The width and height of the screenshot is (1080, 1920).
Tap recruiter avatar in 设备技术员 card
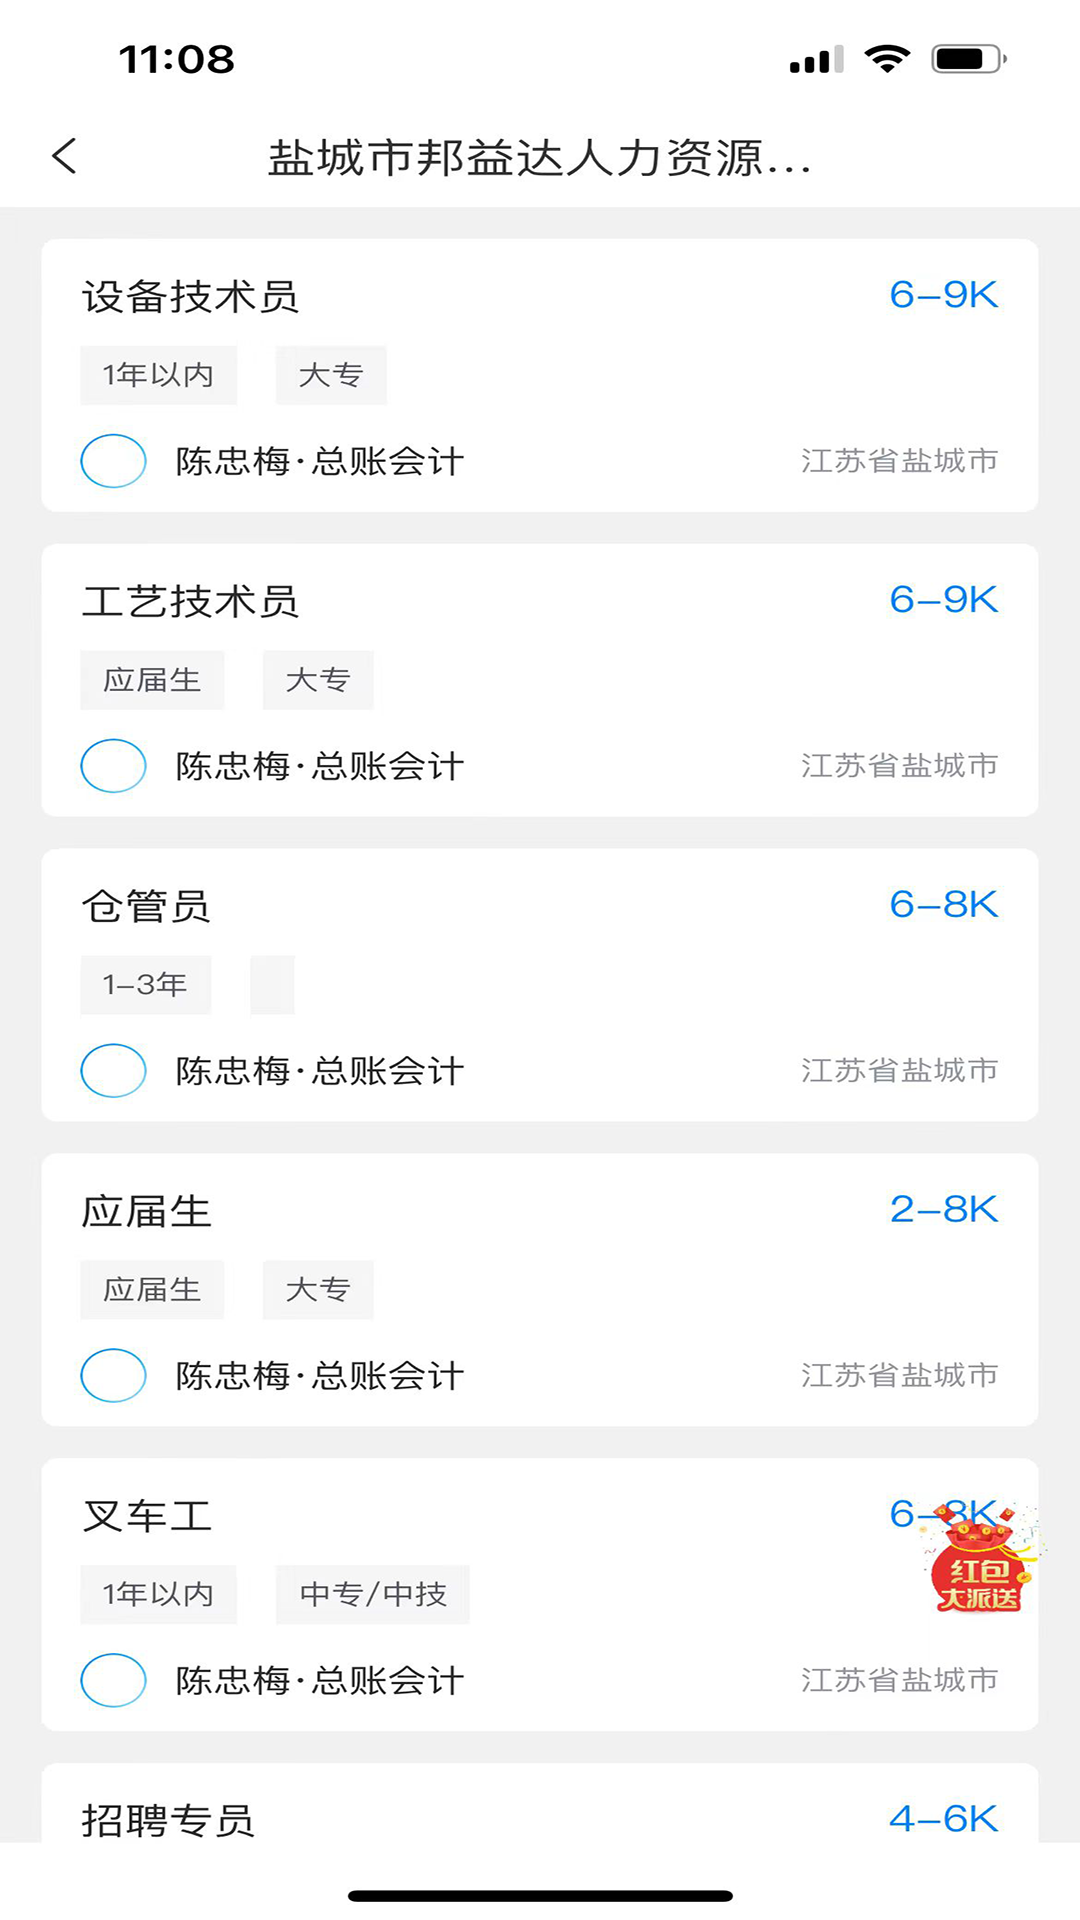pyautogui.click(x=113, y=461)
